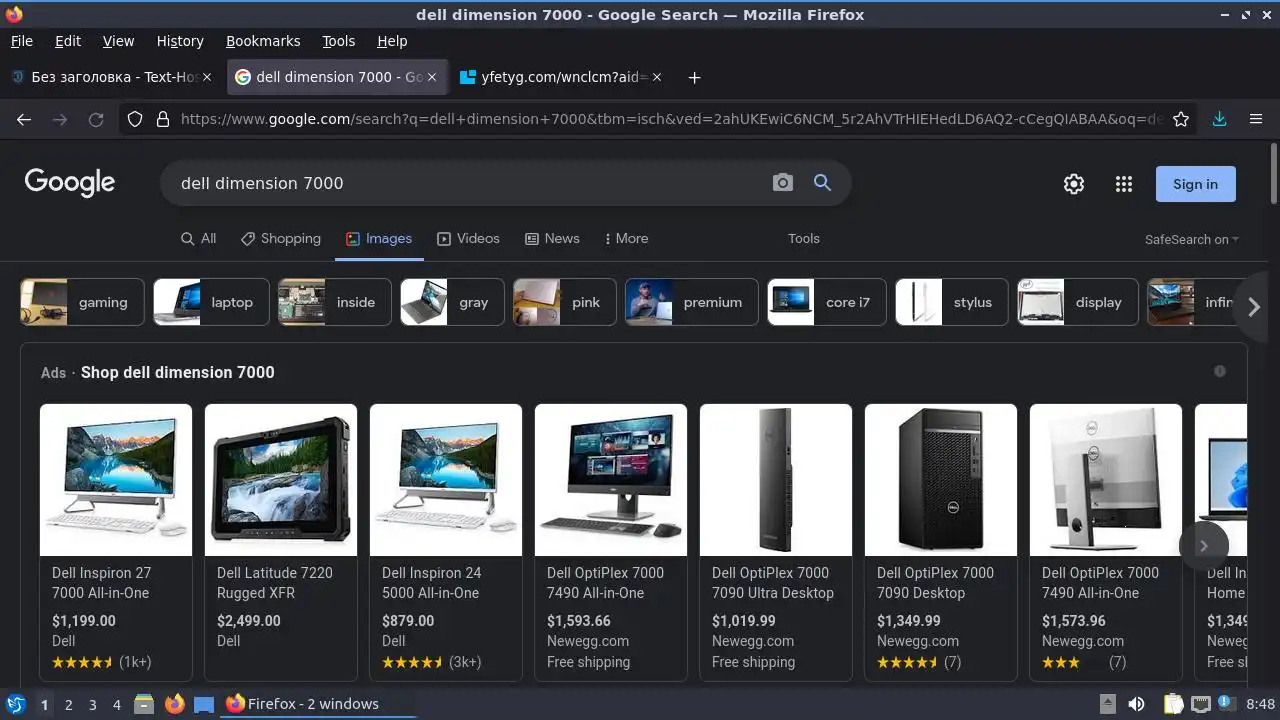This screenshot has height=720, width=1280.
Task: Close the yfetyg.com tab
Action: pos(657,77)
